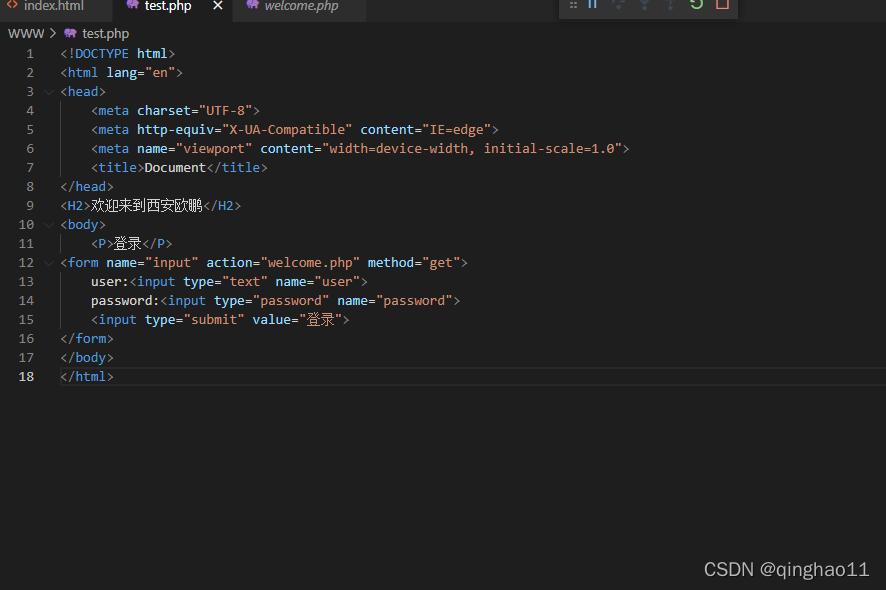The height and width of the screenshot is (590, 886).
Task: Click the opening <head> tag on line 3
Action: (83, 92)
